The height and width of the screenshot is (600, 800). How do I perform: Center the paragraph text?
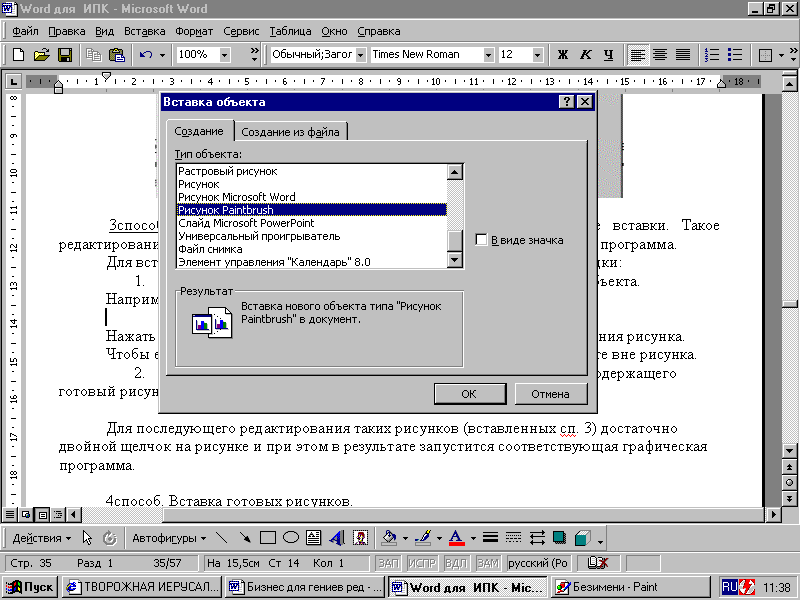(660, 55)
